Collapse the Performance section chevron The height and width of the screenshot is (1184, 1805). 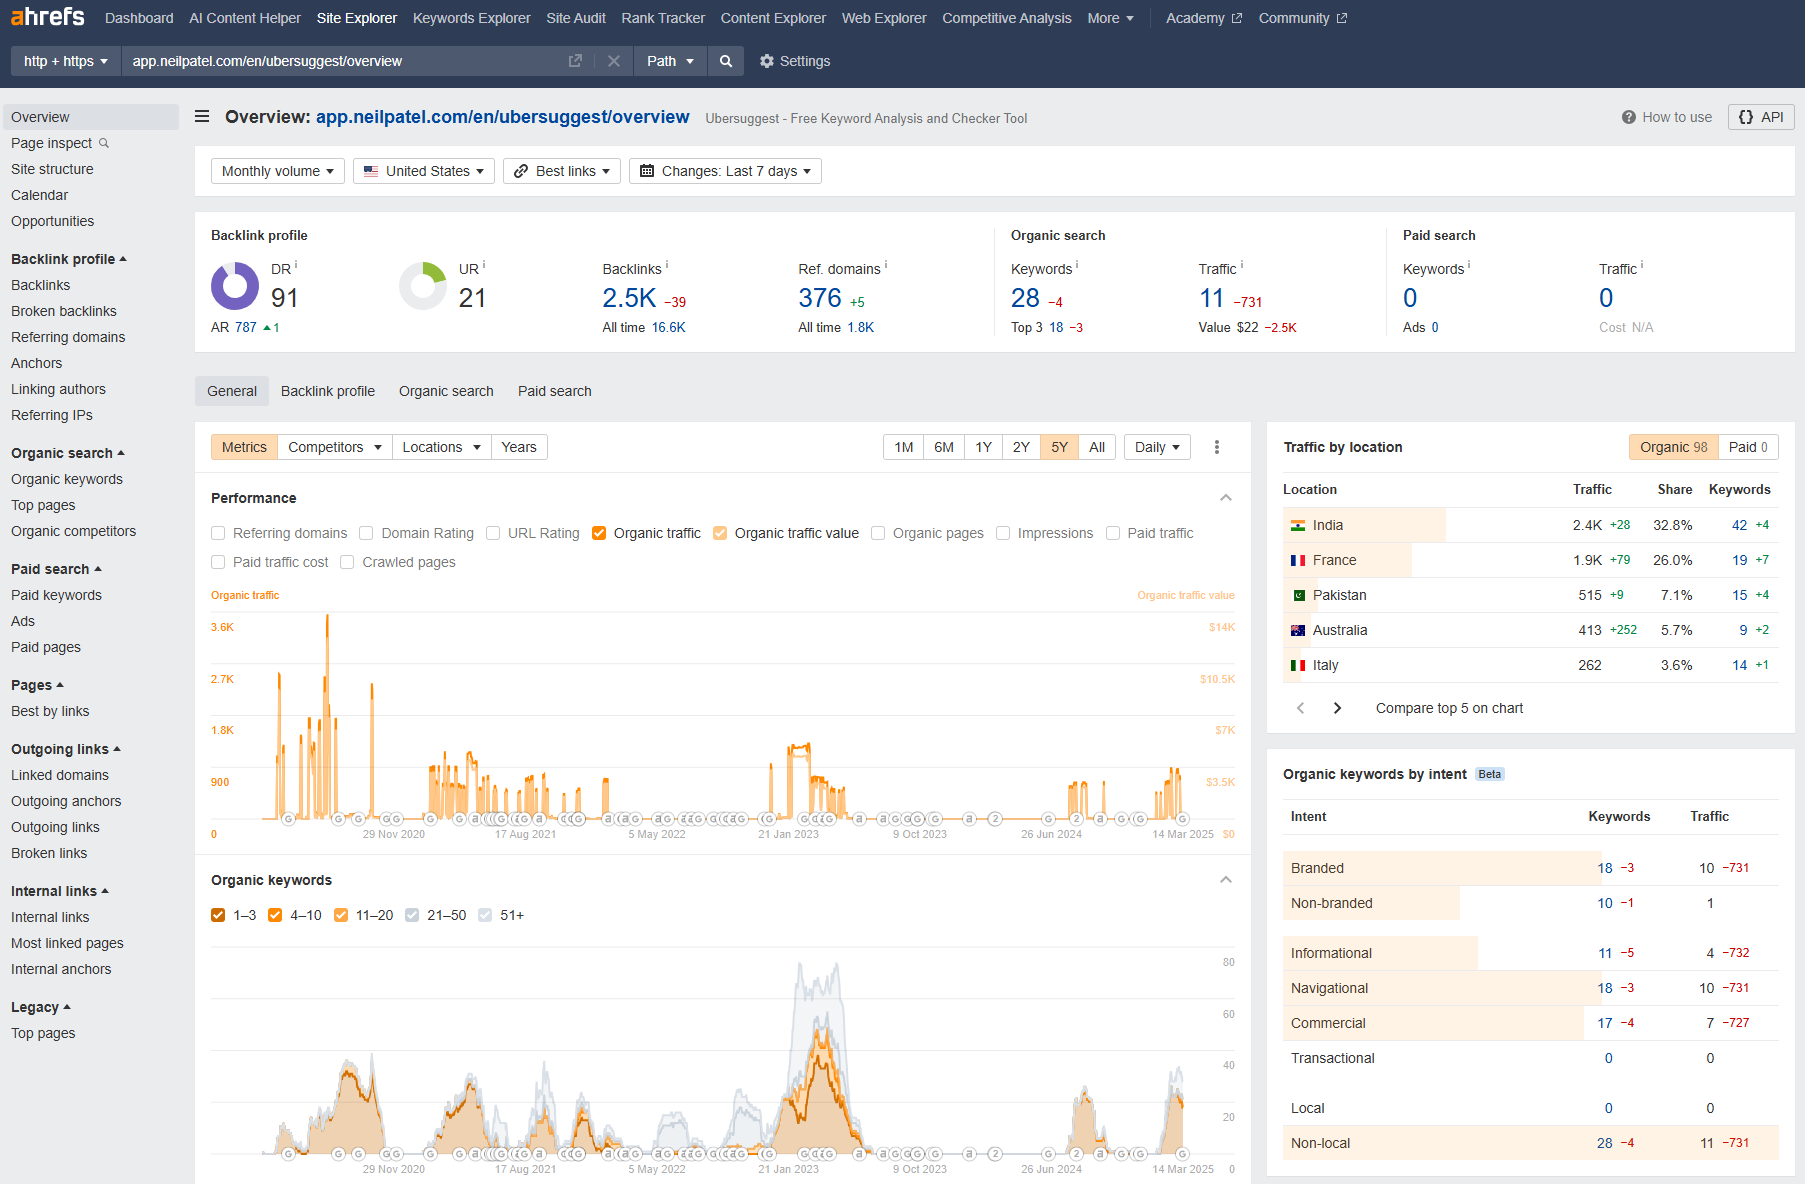click(x=1226, y=498)
